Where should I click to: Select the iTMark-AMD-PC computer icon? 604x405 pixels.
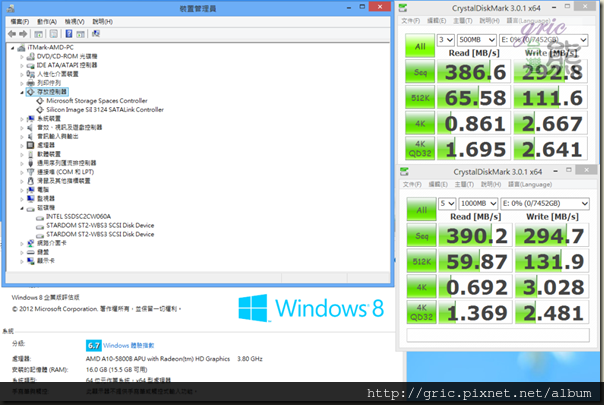click(21, 47)
